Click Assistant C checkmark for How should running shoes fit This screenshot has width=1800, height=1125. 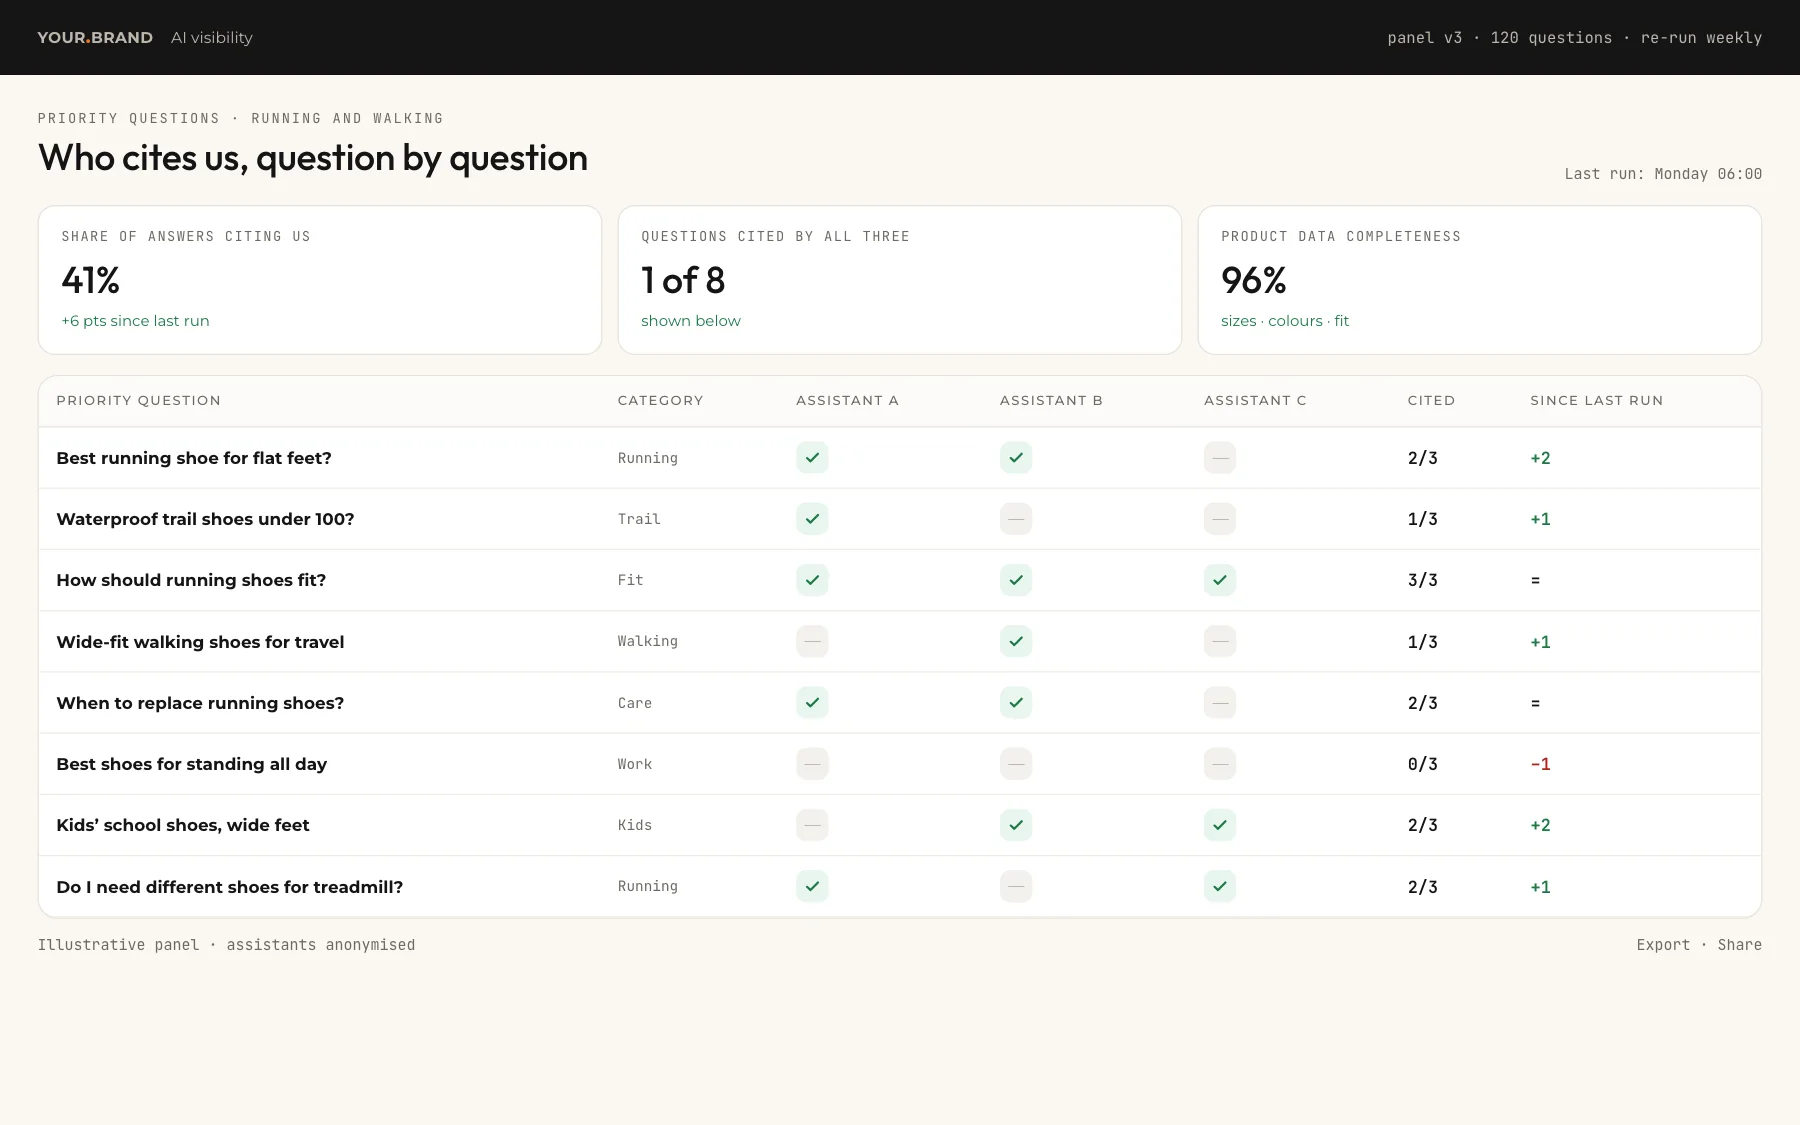point(1220,580)
